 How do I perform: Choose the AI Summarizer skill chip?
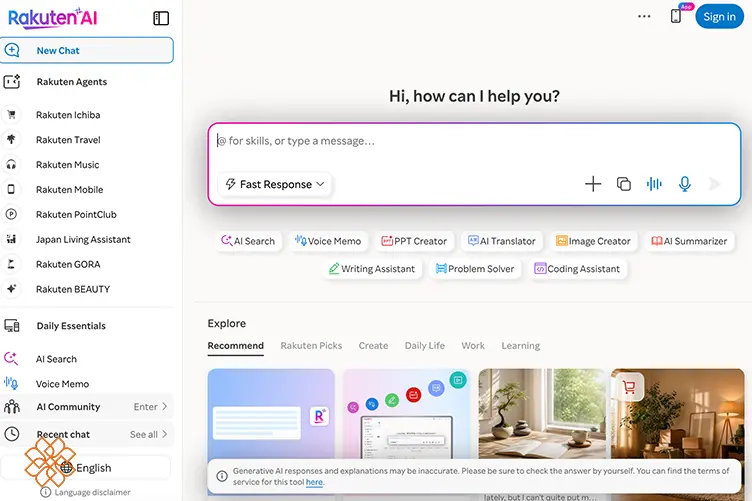pyautogui.click(x=689, y=241)
